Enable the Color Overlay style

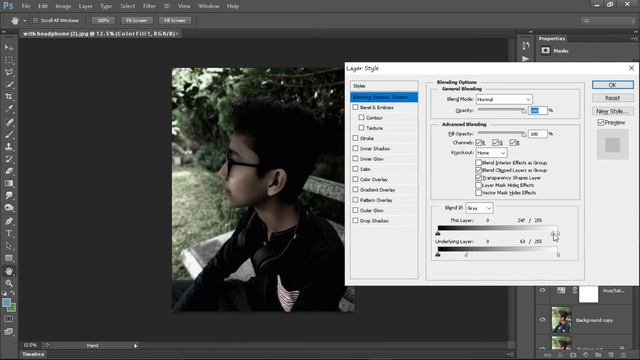click(355, 179)
